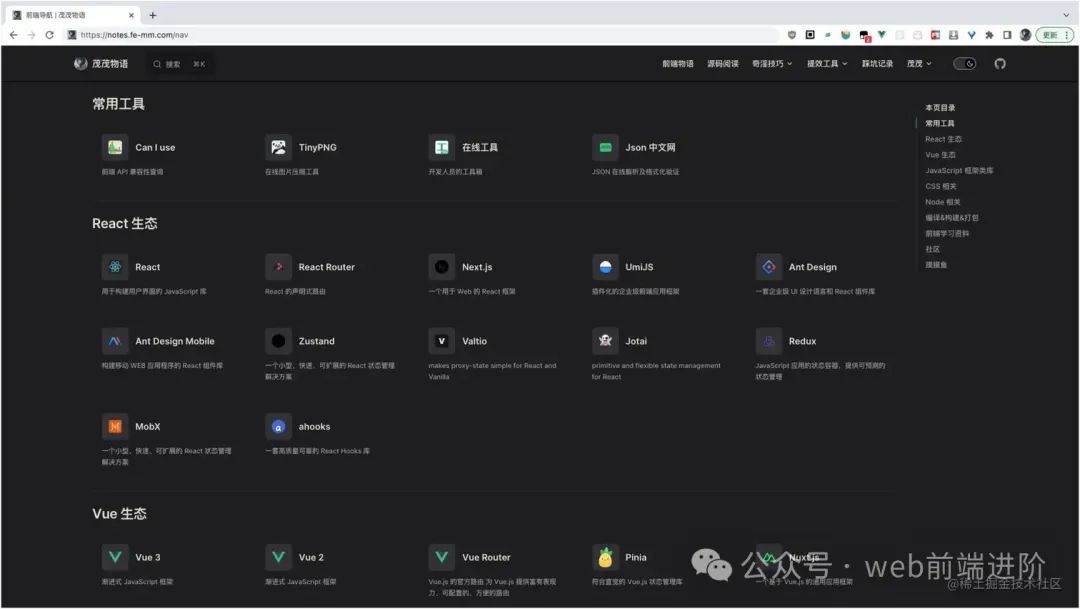Open the Vue 3 card icon
1080x609 pixels.
pyautogui.click(x=115, y=557)
